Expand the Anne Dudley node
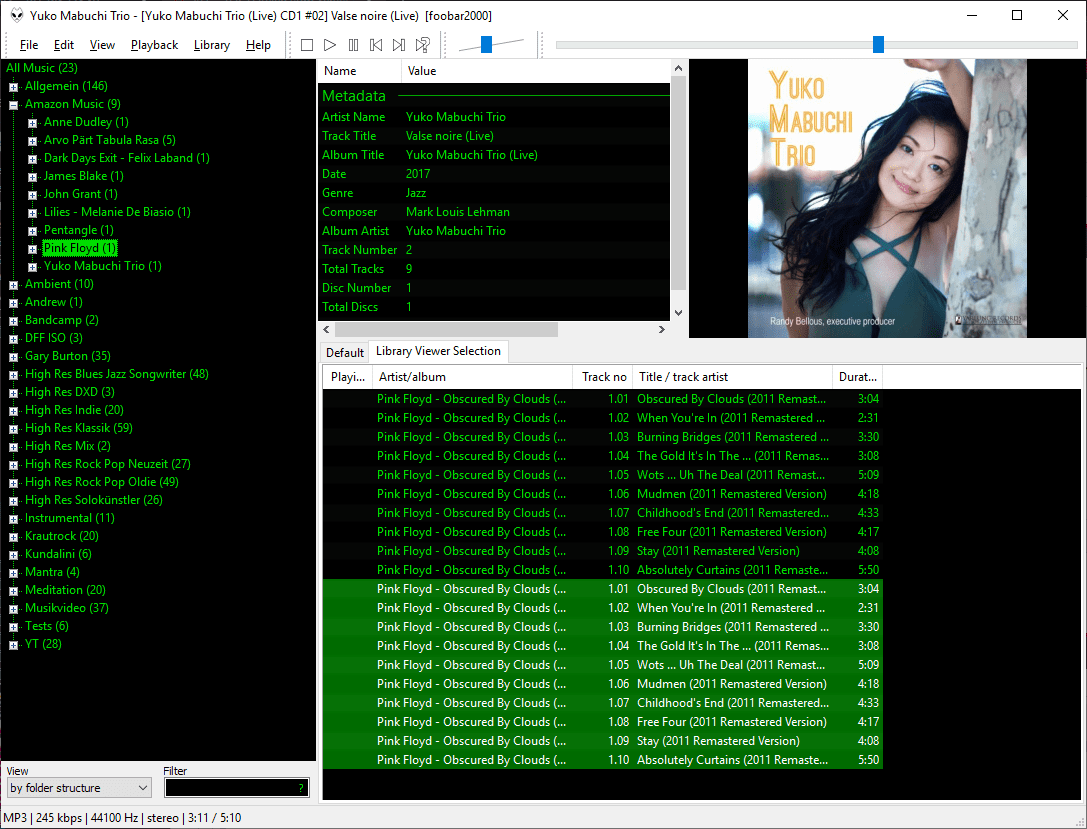This screenshot has width=1087, height=829. click(x=32, y=123)
